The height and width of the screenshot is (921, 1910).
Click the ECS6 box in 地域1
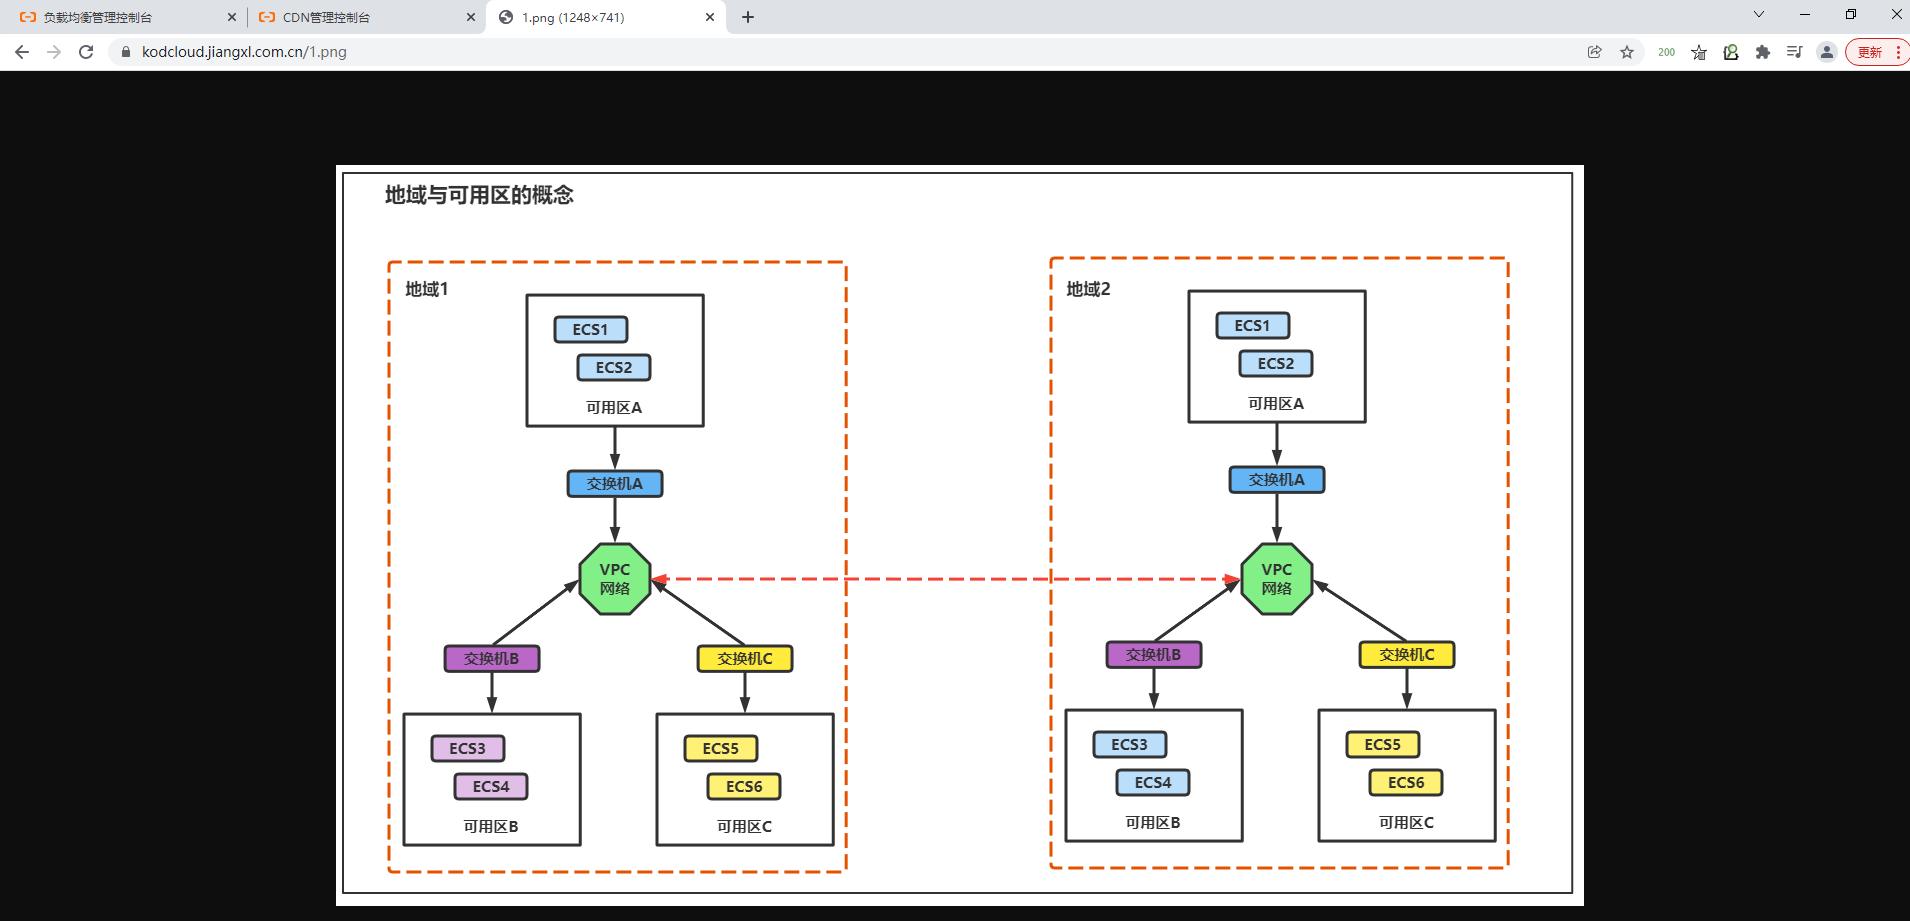744,786
